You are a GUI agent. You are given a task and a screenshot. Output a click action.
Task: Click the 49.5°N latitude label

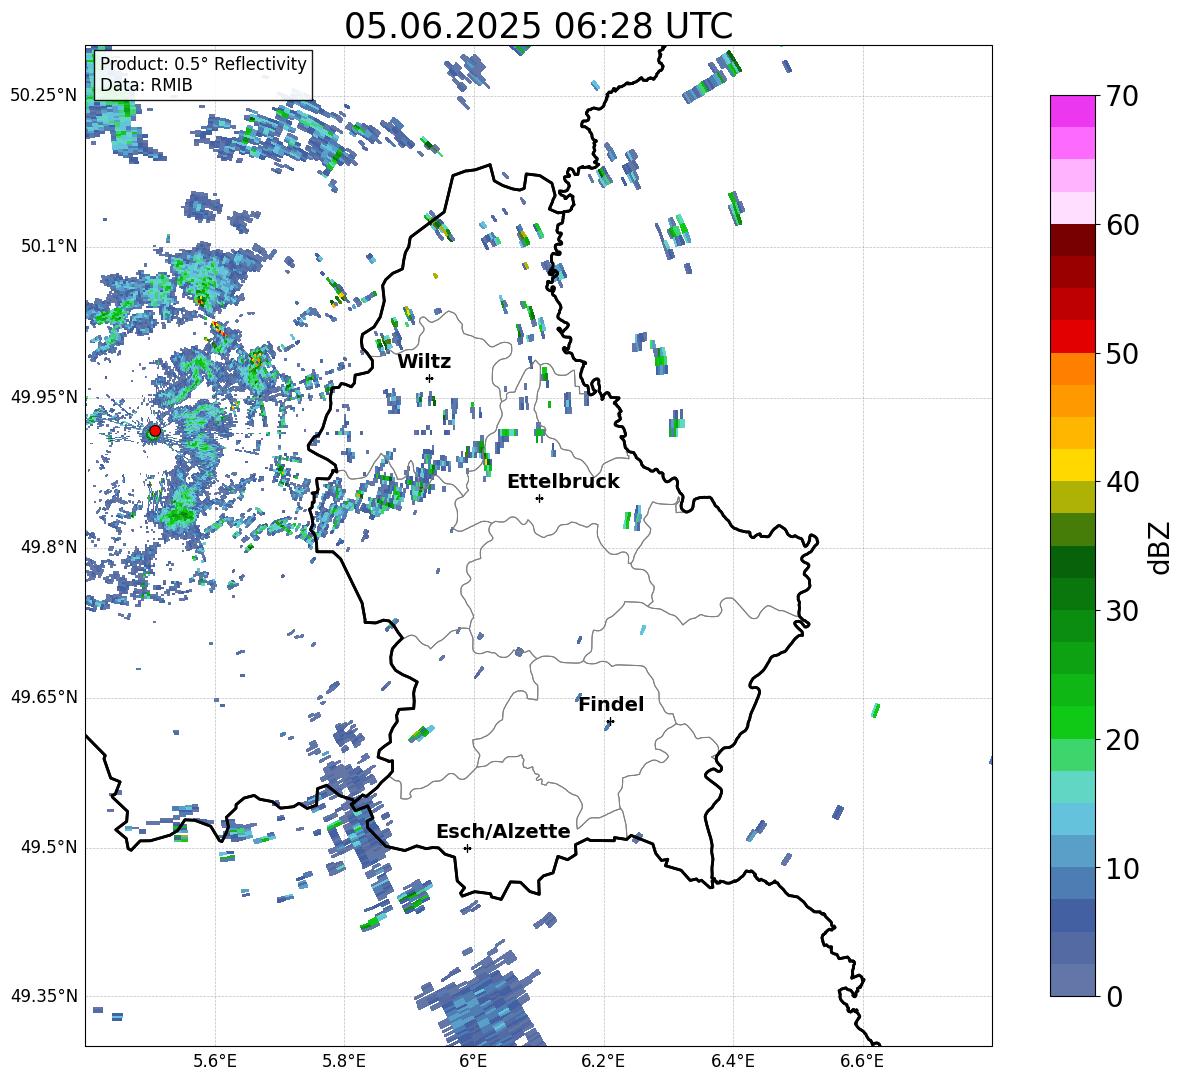pos(49,847)
